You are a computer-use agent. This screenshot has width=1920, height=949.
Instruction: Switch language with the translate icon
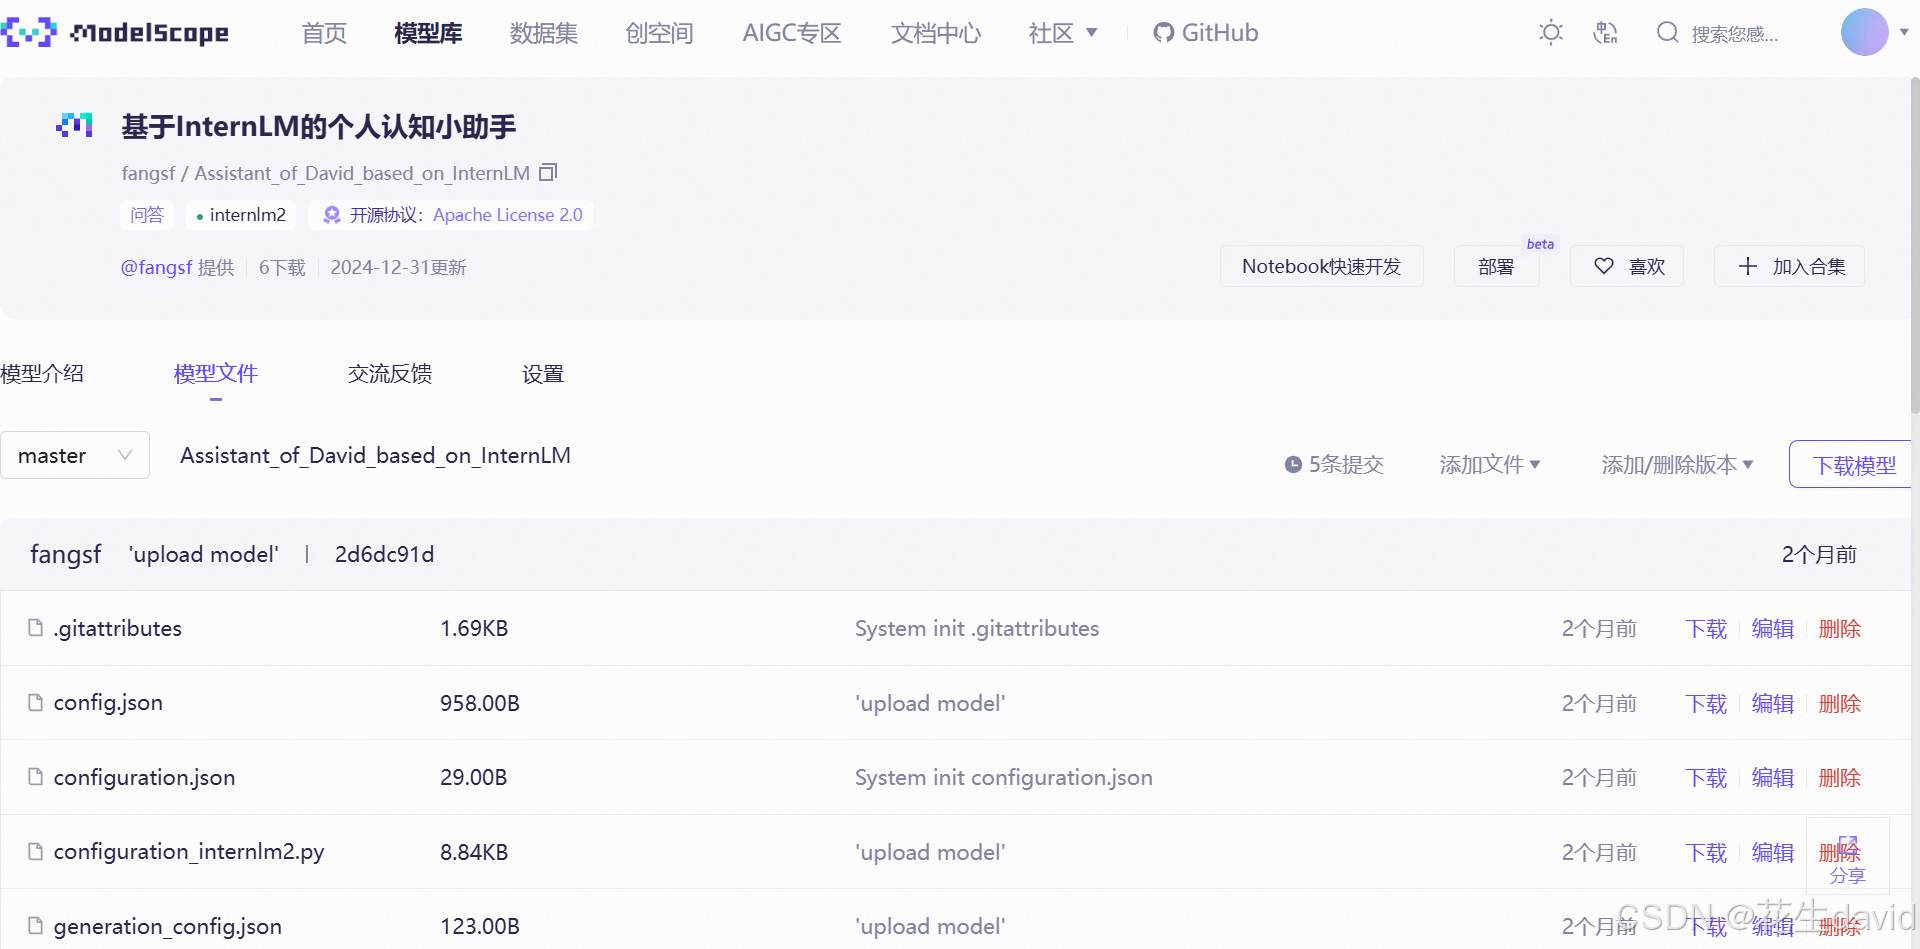pyautogui.click(x=1605, y=33)
